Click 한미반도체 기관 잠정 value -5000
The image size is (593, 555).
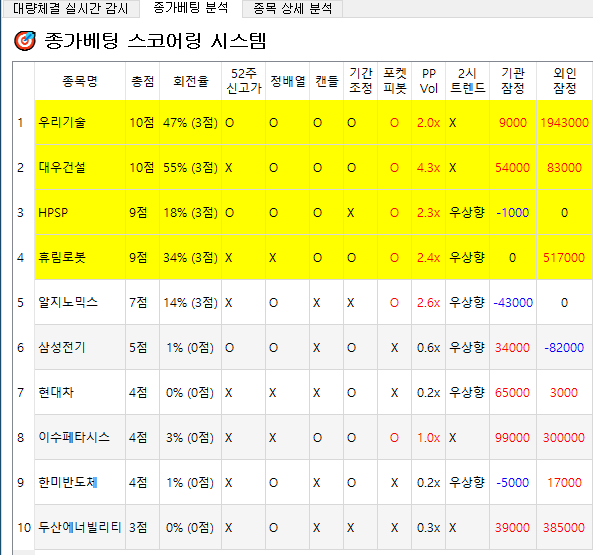point(512,482)
